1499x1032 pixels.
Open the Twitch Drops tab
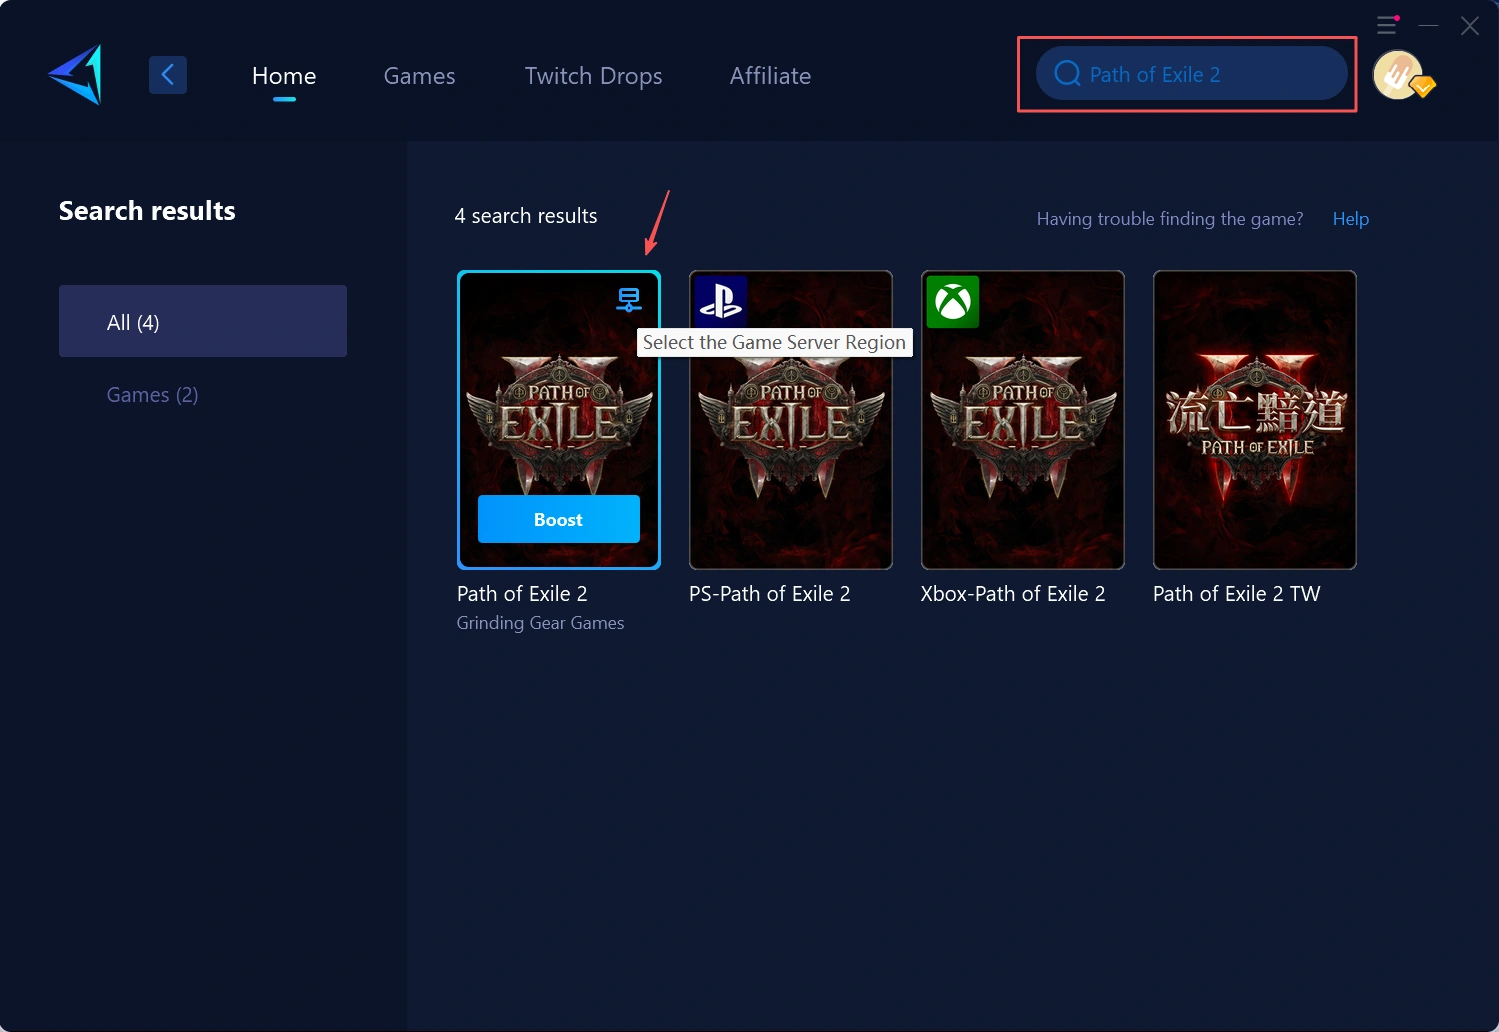(x=593, y=76)
